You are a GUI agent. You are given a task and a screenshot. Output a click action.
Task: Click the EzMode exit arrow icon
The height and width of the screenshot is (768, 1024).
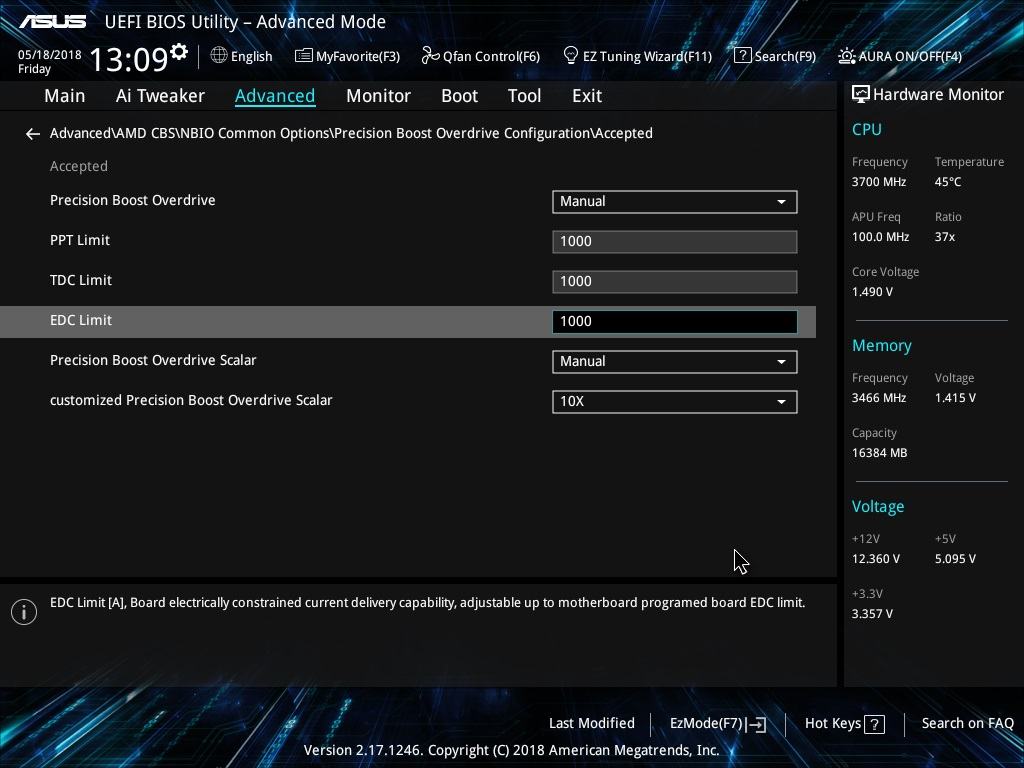756,724
